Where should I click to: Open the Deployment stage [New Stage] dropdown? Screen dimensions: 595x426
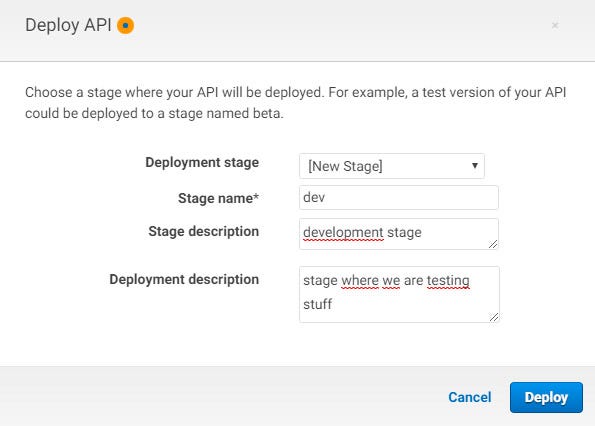pos(392,166)
